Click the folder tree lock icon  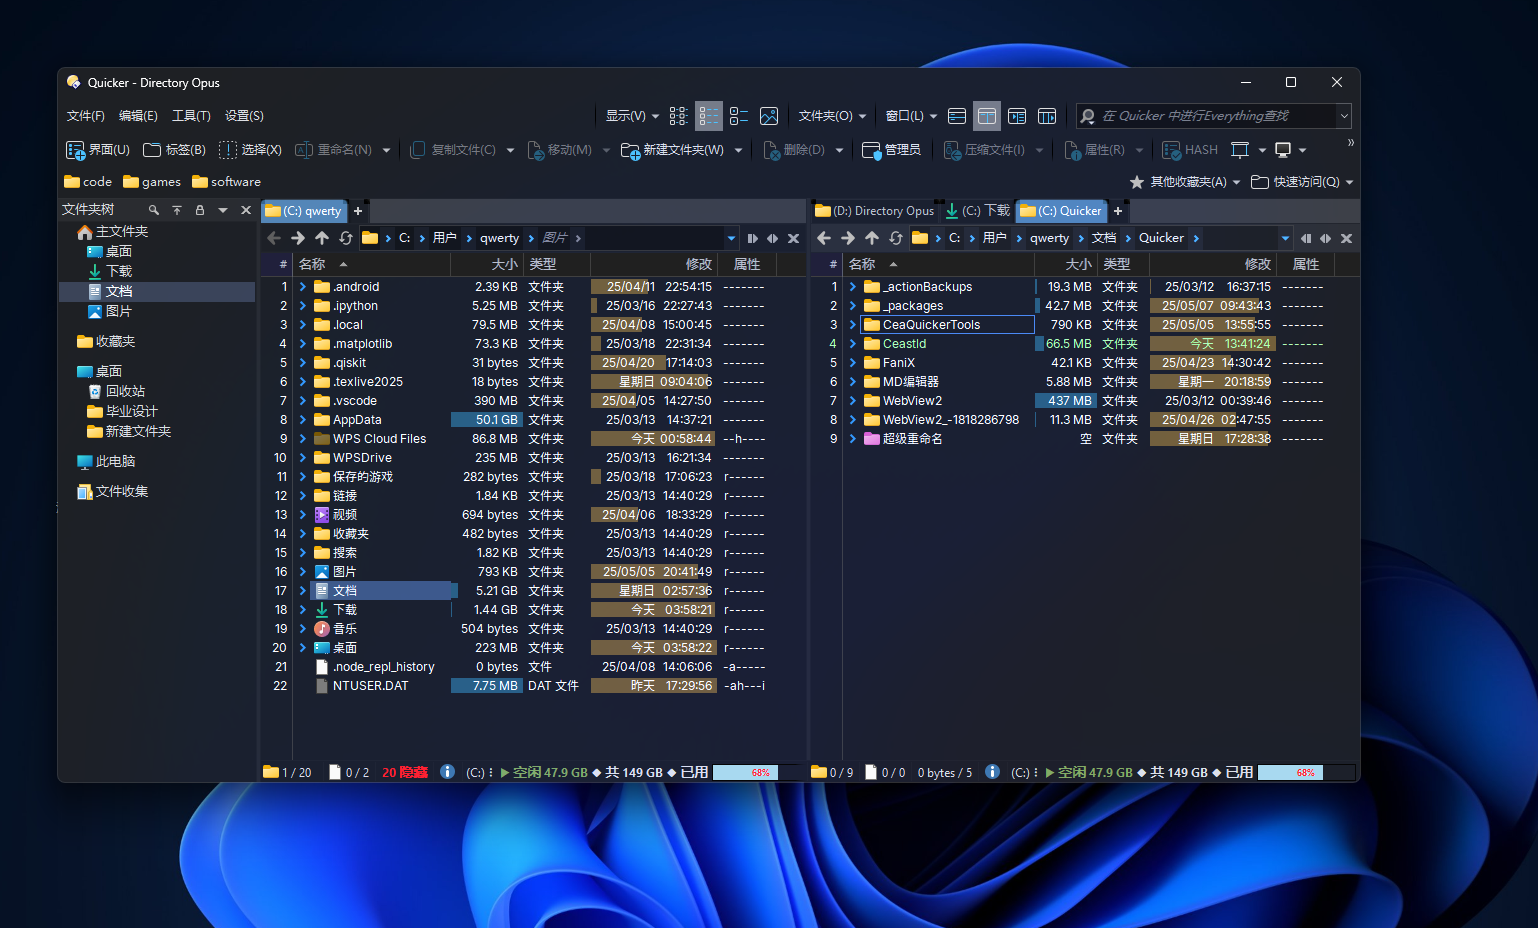(x=200, y=210)
